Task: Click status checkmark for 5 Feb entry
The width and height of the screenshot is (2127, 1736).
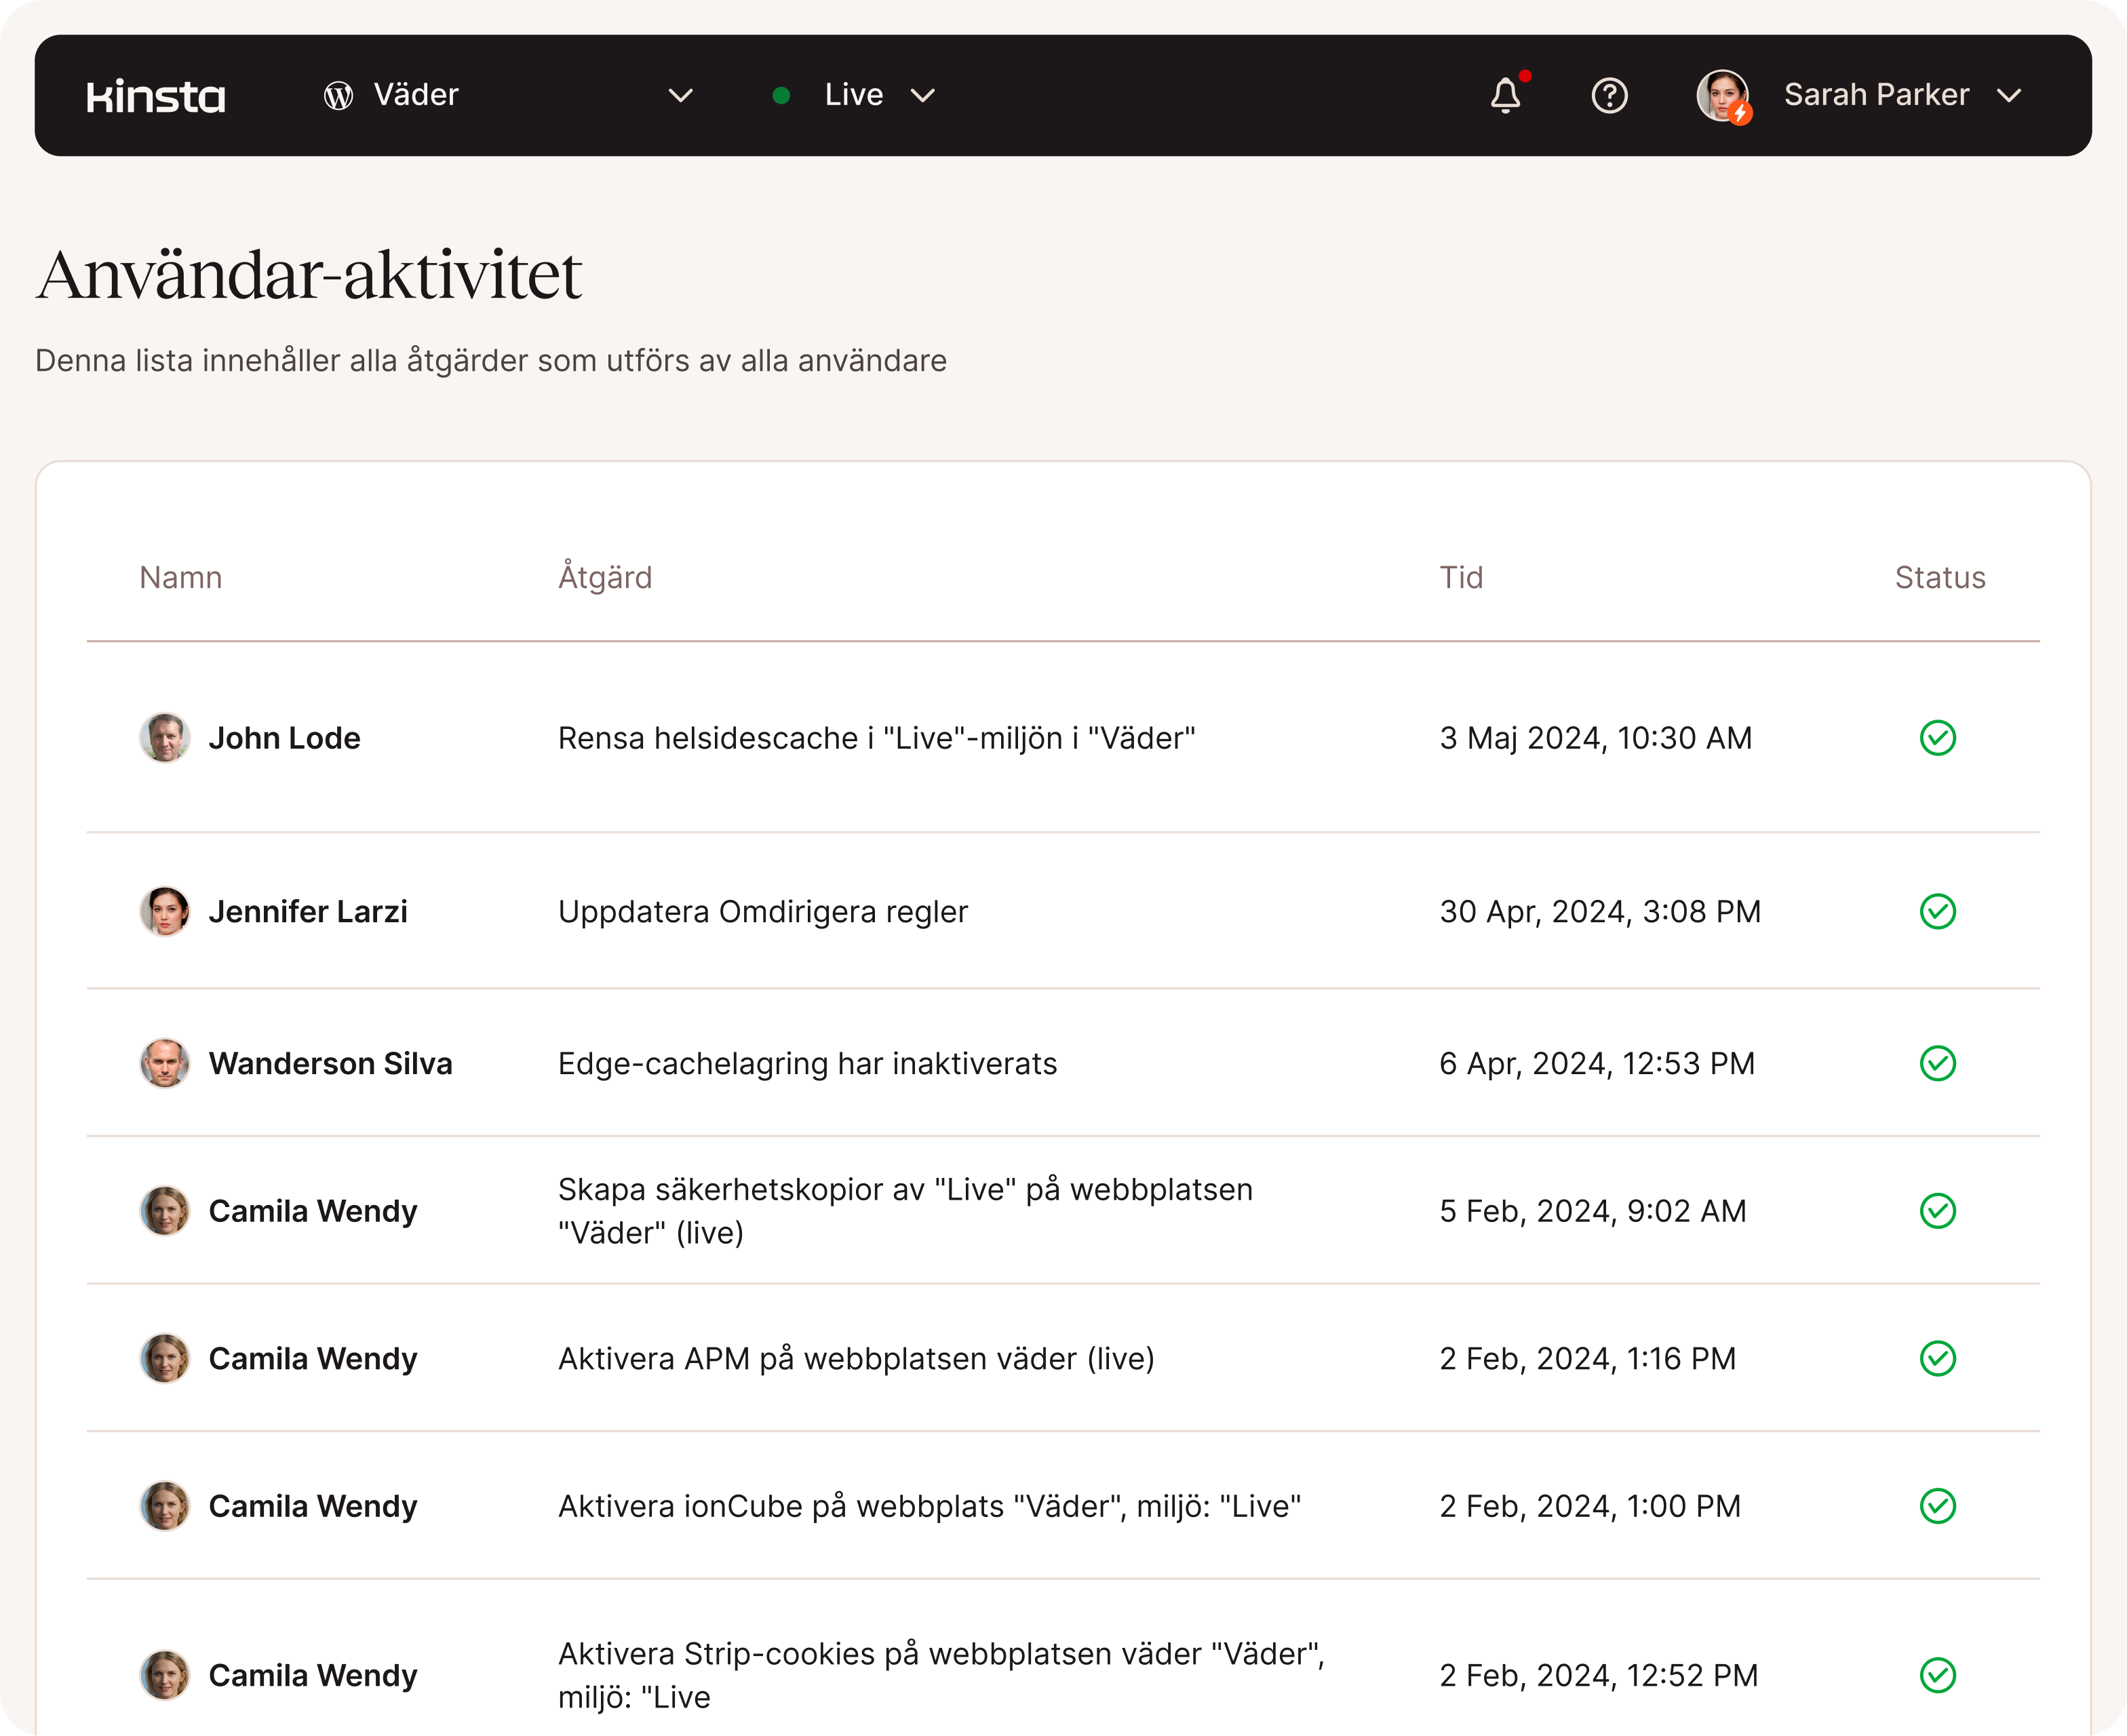Action: coord(1937,1211)
